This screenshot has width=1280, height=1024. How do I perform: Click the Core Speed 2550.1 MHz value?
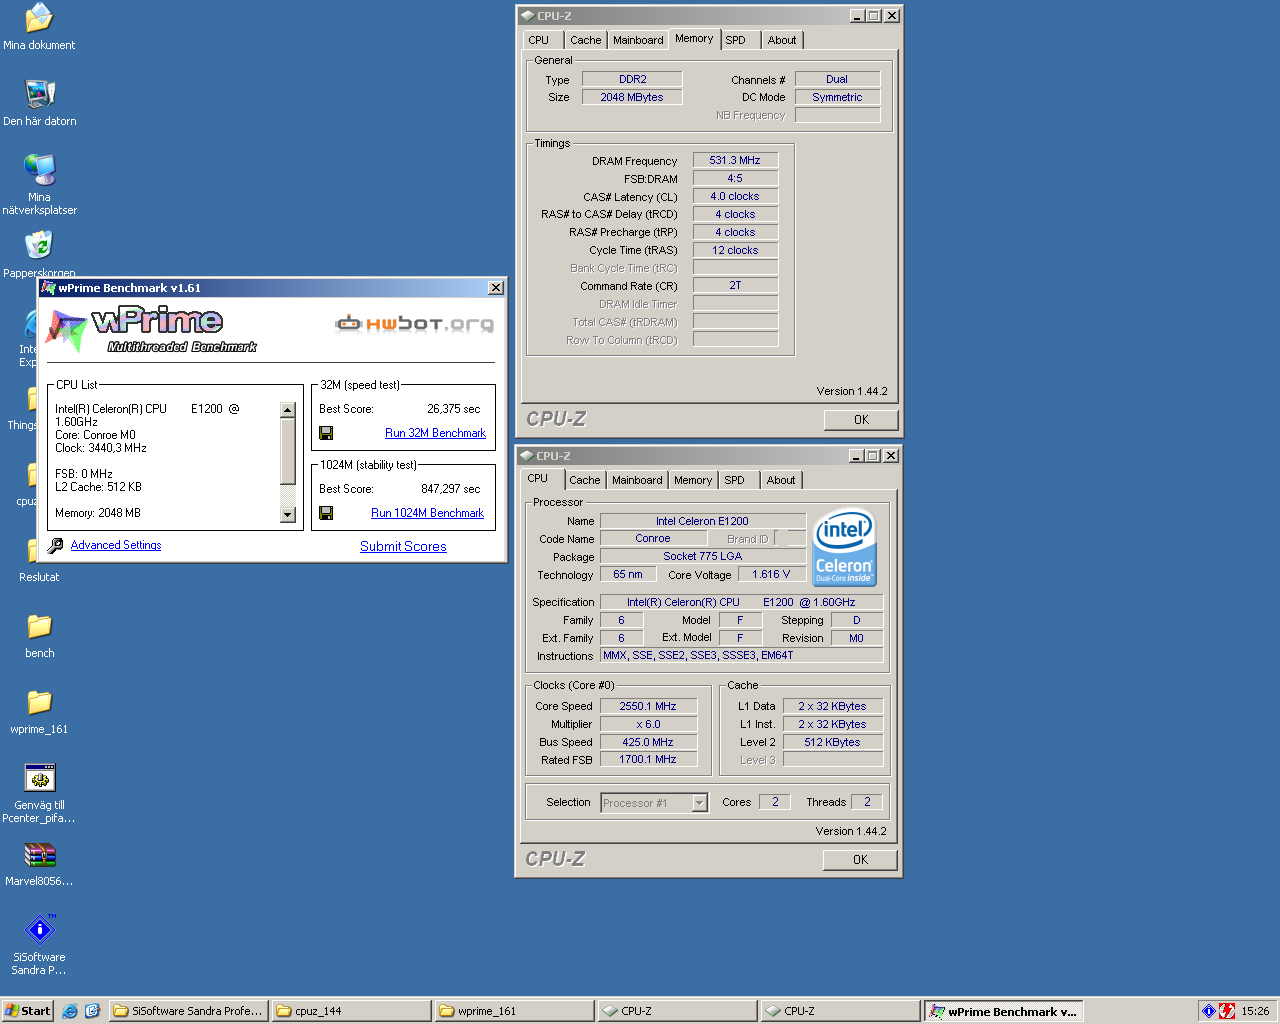point(648,706)
